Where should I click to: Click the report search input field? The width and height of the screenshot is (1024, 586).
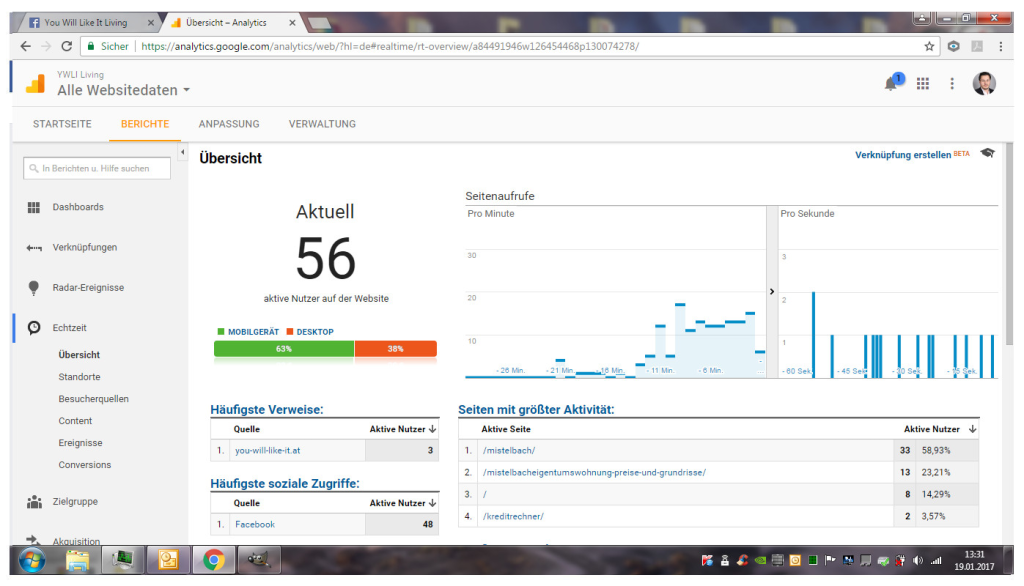pos(98,169)
